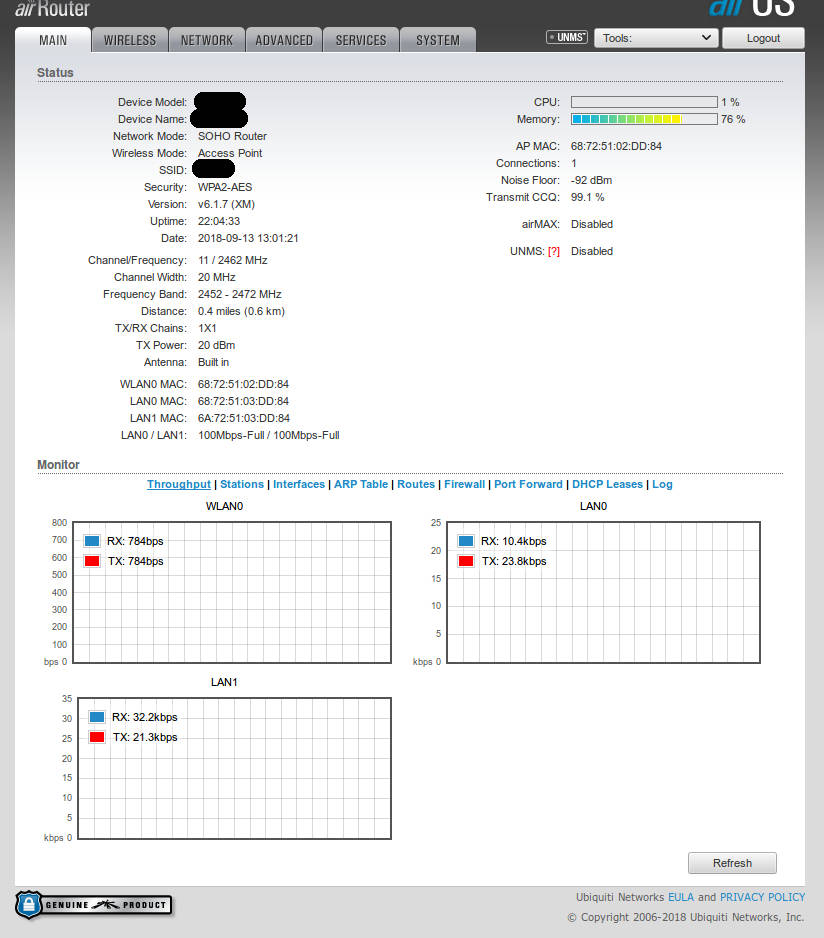
Task: Click the TX/RX Chains value 1X1
Action: pyautogui.click(x=207, y=328)
